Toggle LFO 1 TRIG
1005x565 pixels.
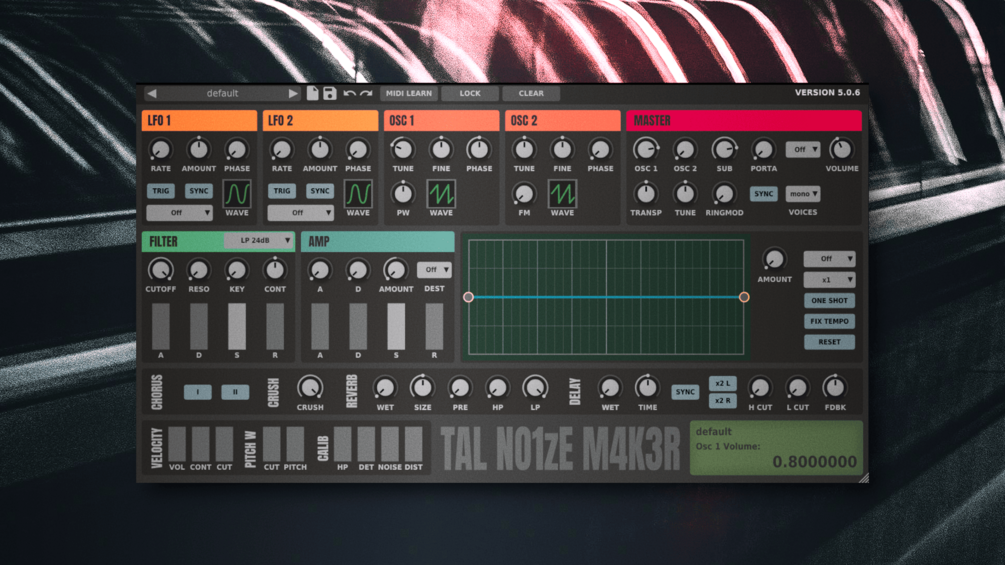click(x=160, y=191)
